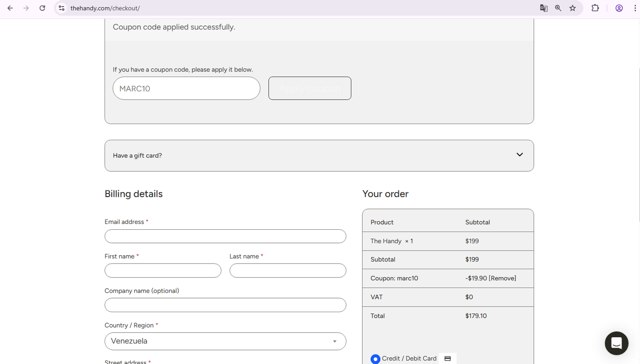Open the zoom magnifier icon

click(558, 8)
